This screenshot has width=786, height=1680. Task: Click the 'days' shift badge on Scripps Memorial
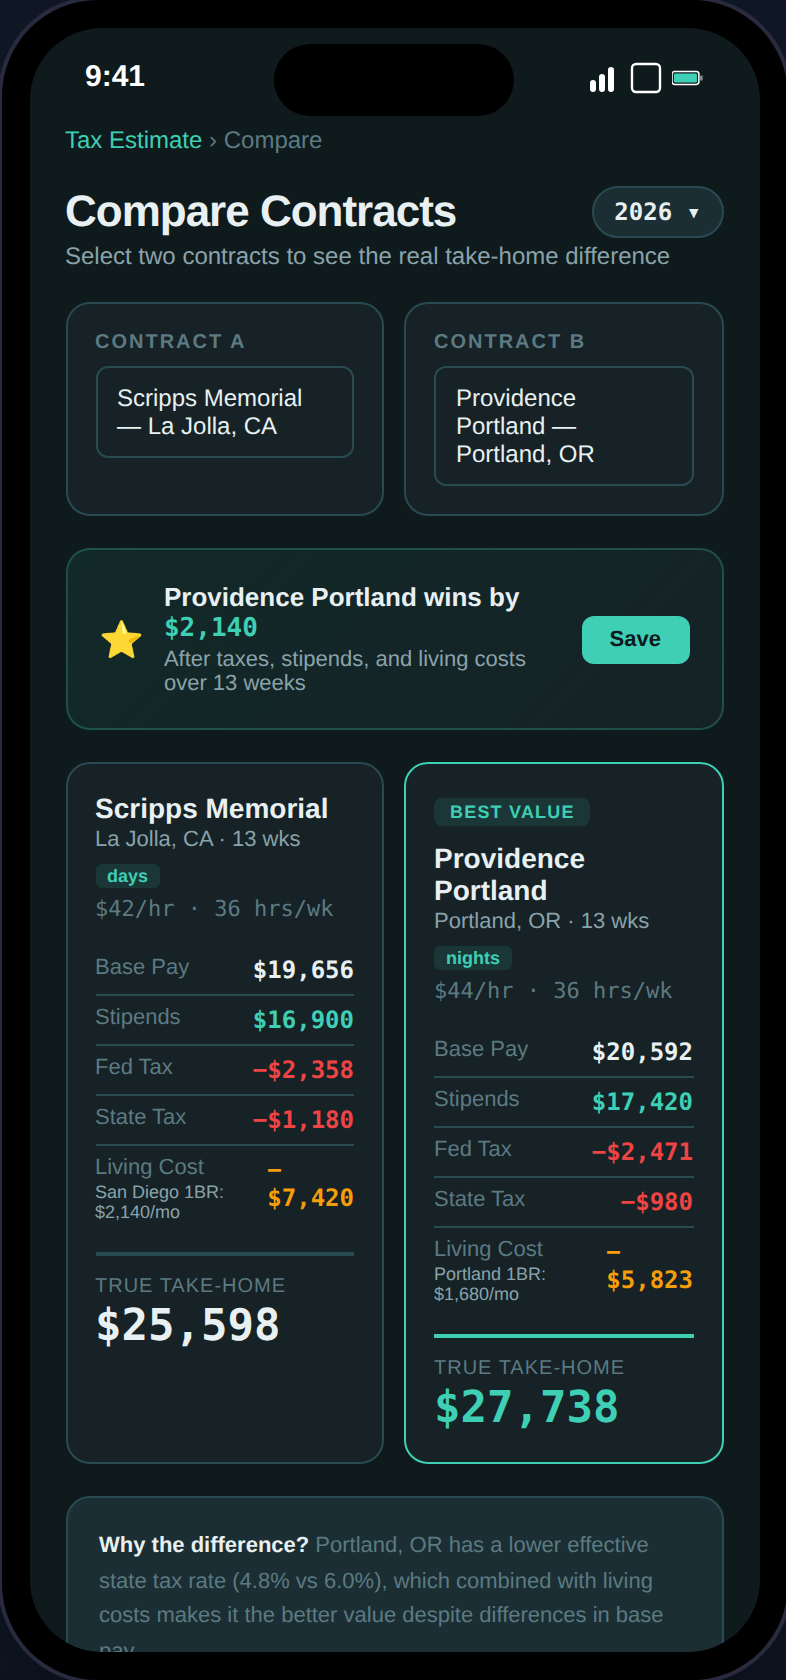click(127, 875)
